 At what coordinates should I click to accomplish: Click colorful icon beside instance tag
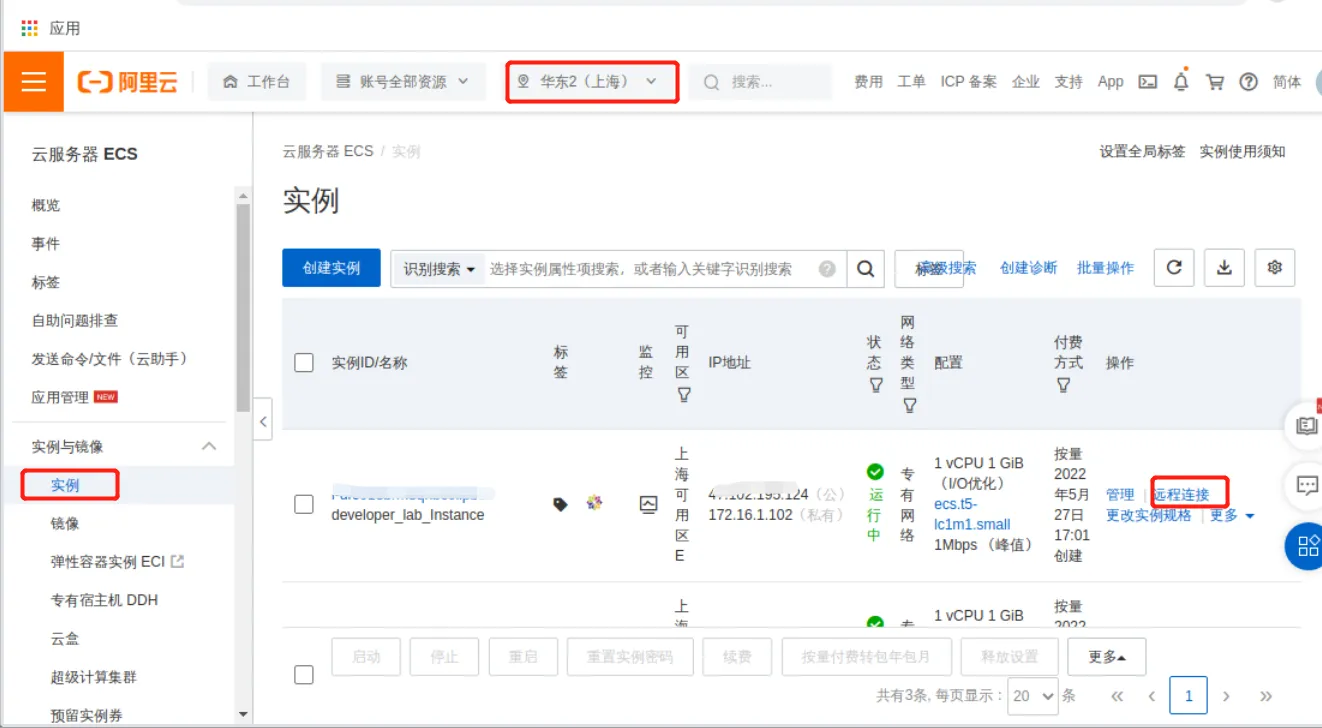coord(594,502)
